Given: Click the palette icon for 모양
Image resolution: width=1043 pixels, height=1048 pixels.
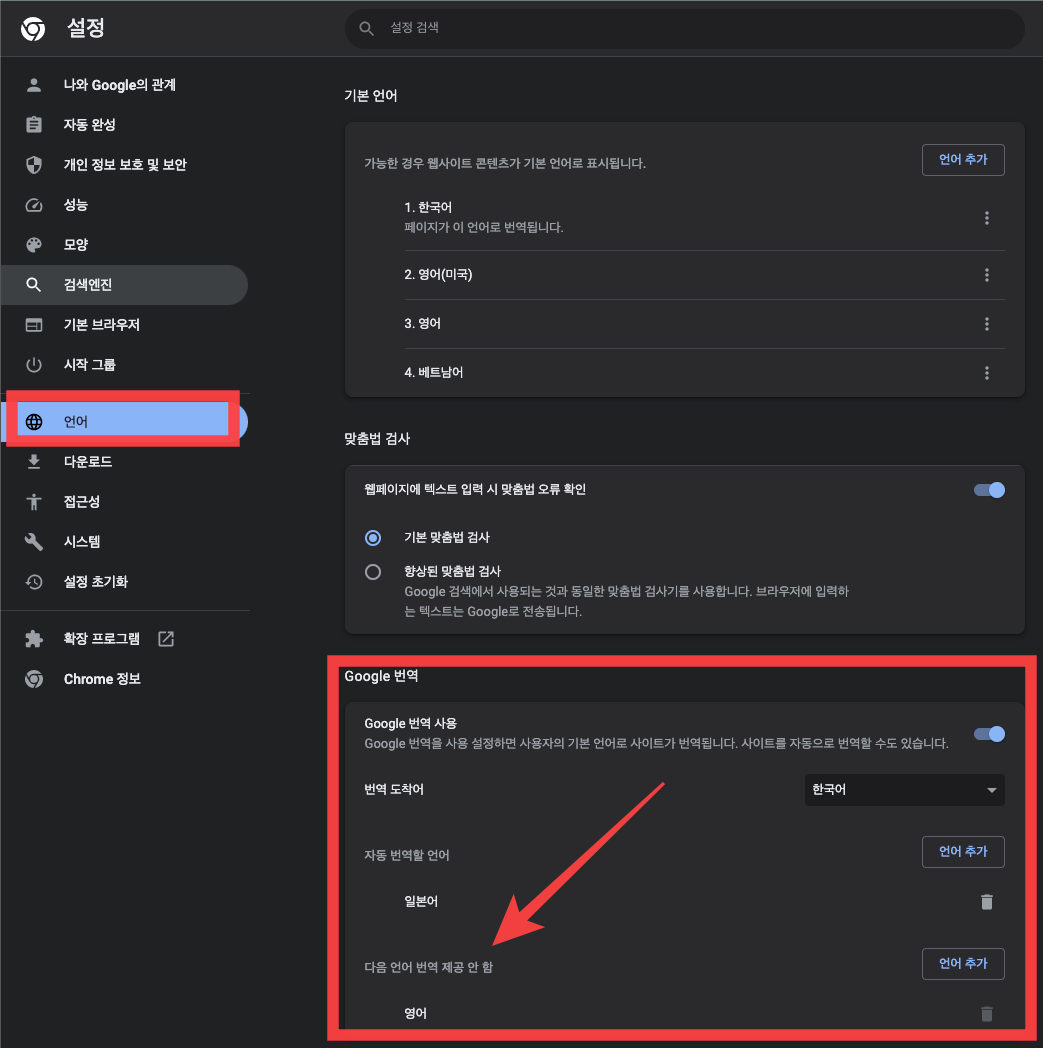Looking at the screenshot, I should pyautogui.click(x=33, y=245).
